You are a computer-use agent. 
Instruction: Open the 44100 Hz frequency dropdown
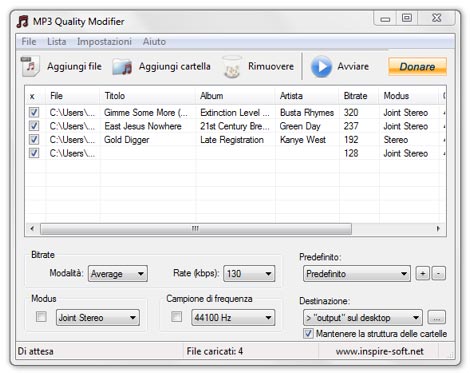pos(233,317)
